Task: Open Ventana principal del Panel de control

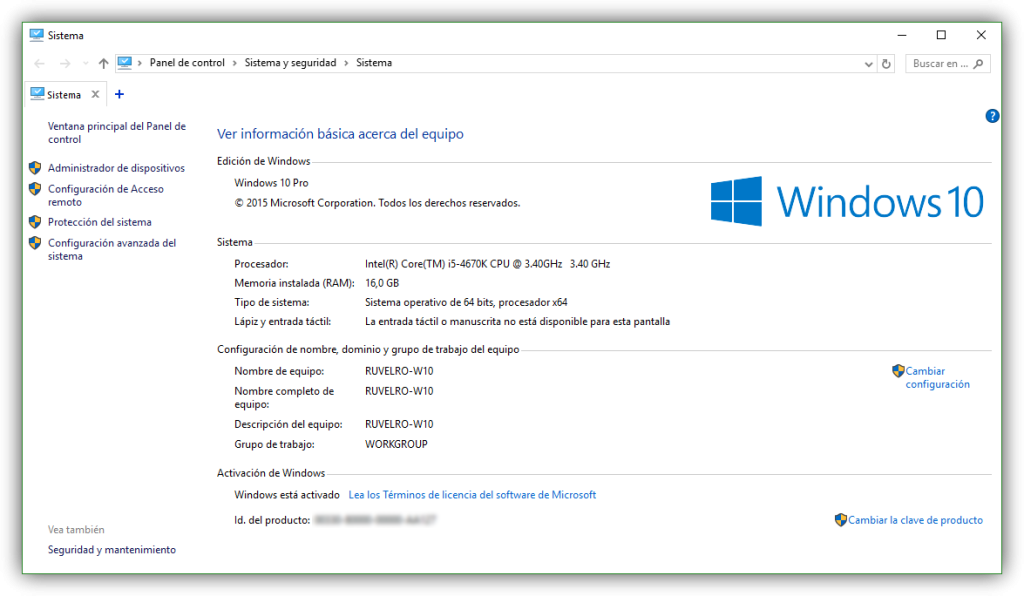Action: [x=117, y=133]
